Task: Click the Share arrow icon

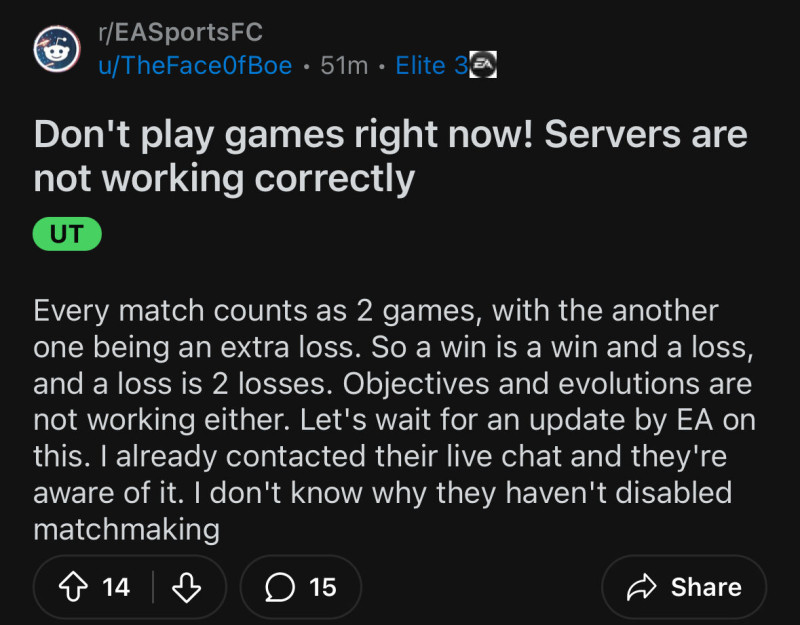Action: pos(640,587)
